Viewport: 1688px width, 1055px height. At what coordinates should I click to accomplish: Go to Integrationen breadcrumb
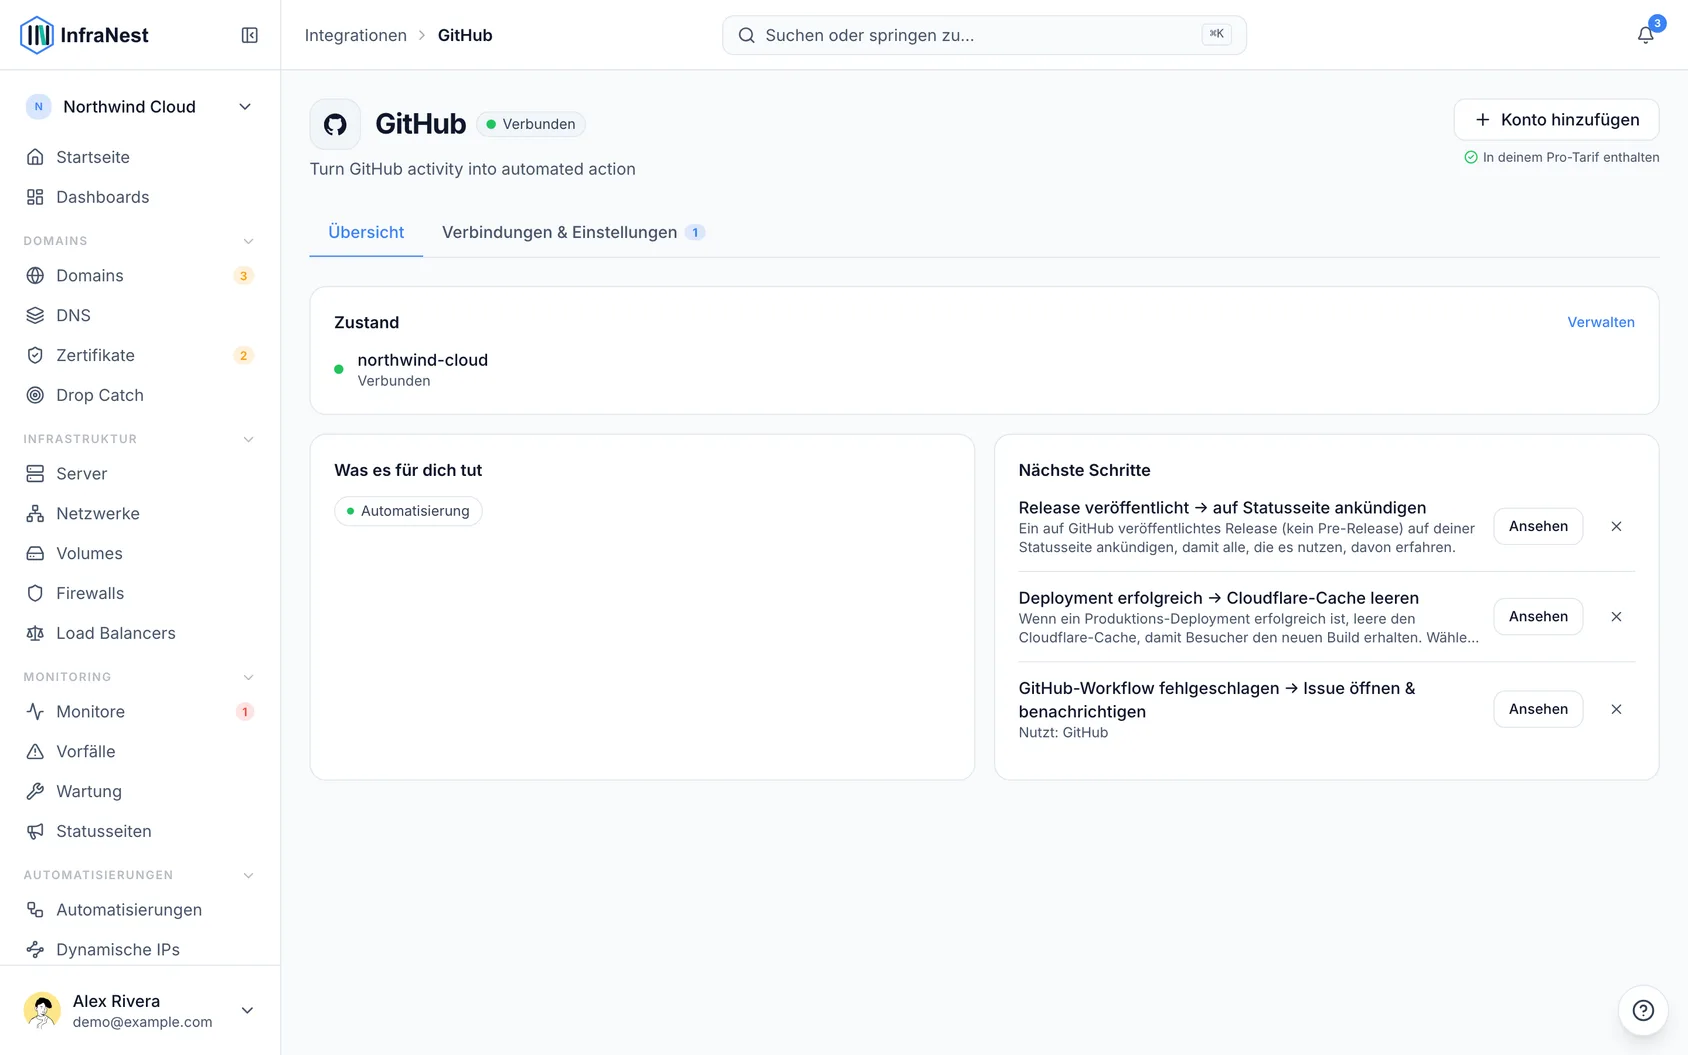[355, 35]
